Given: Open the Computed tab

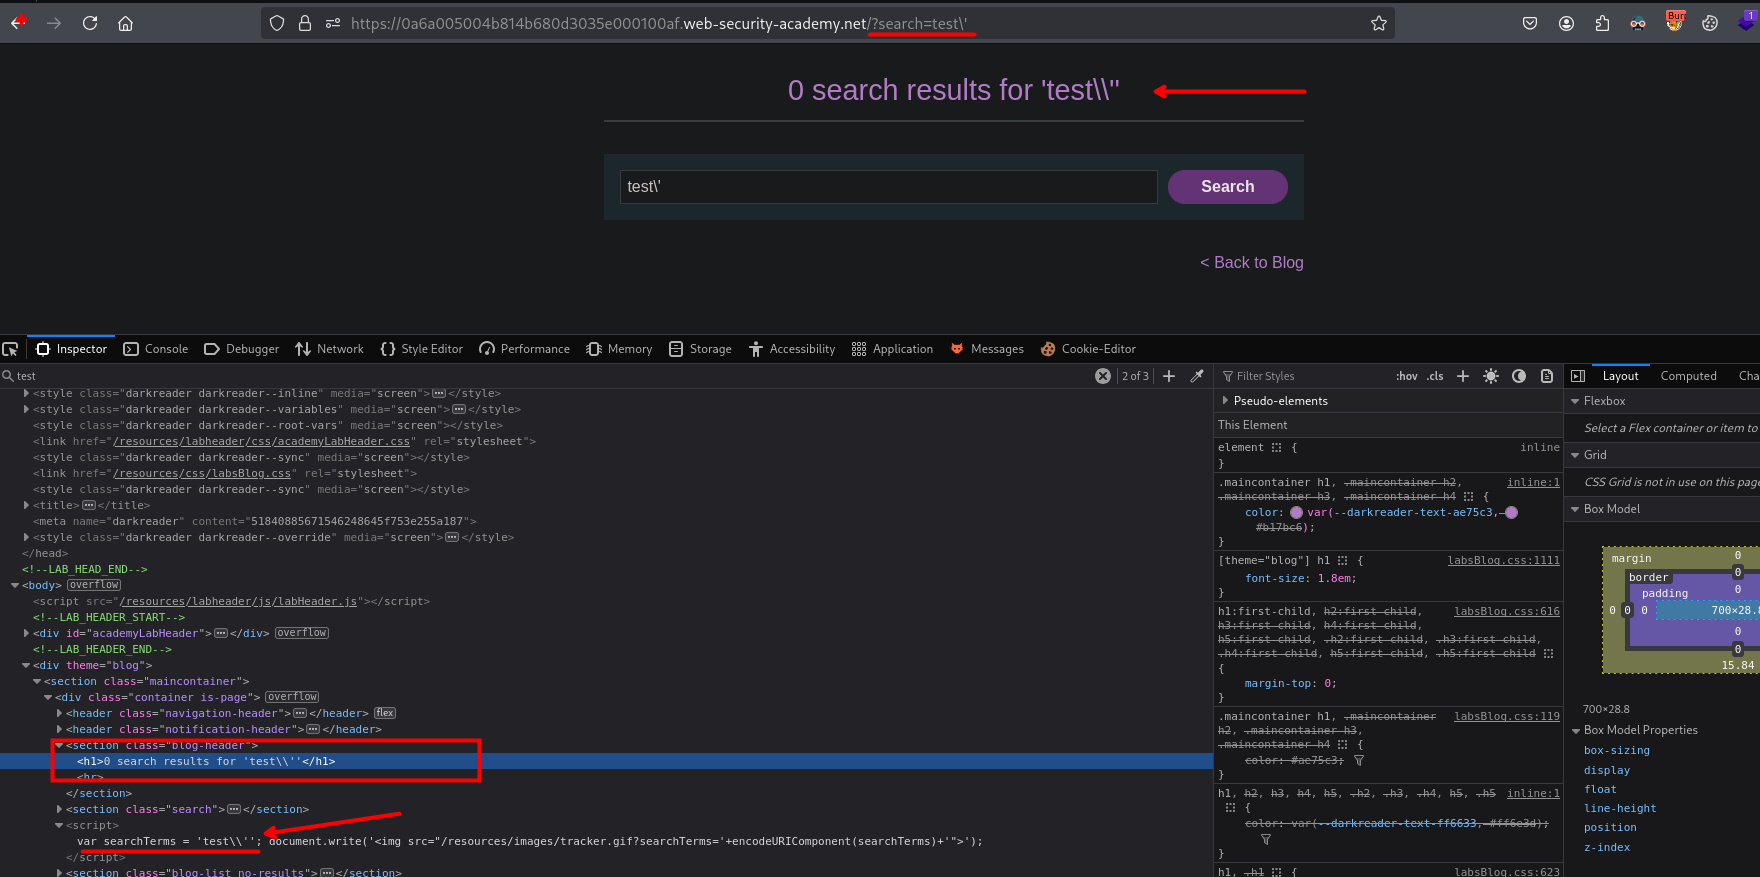Looking at the screenshot, I should click(1688, 376).
